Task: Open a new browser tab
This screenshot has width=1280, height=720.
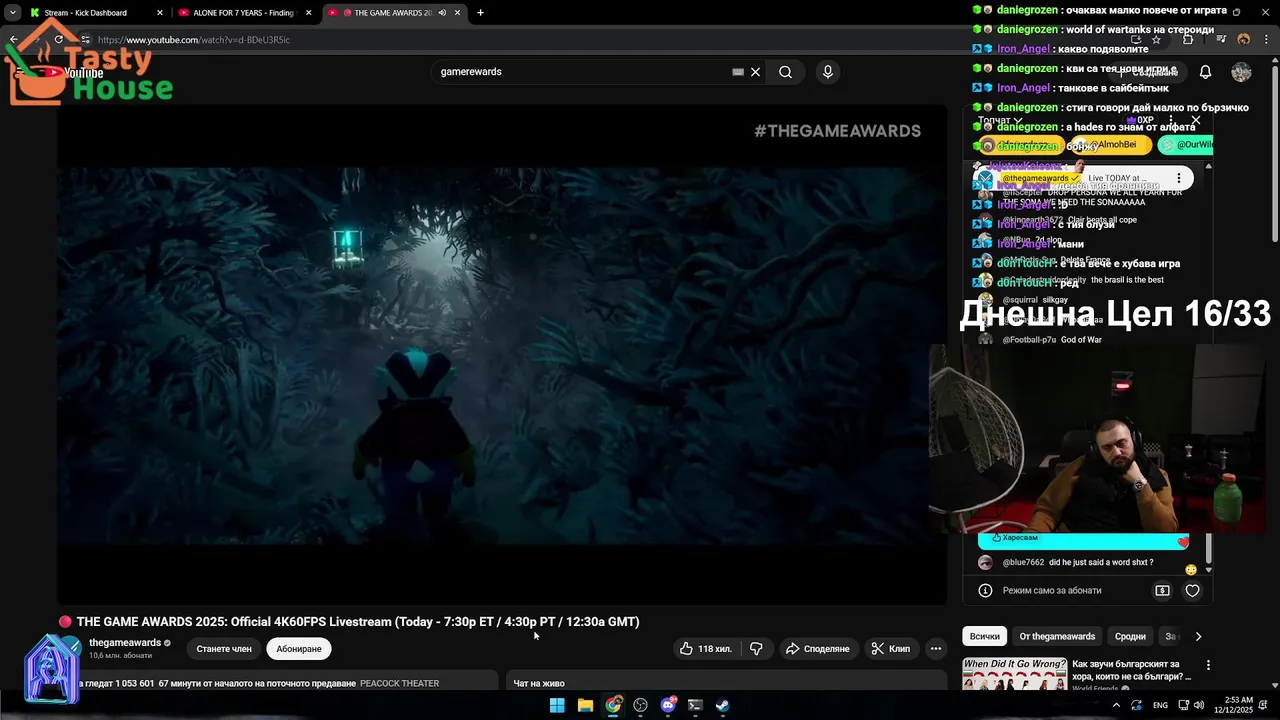Action: point(480,13)
